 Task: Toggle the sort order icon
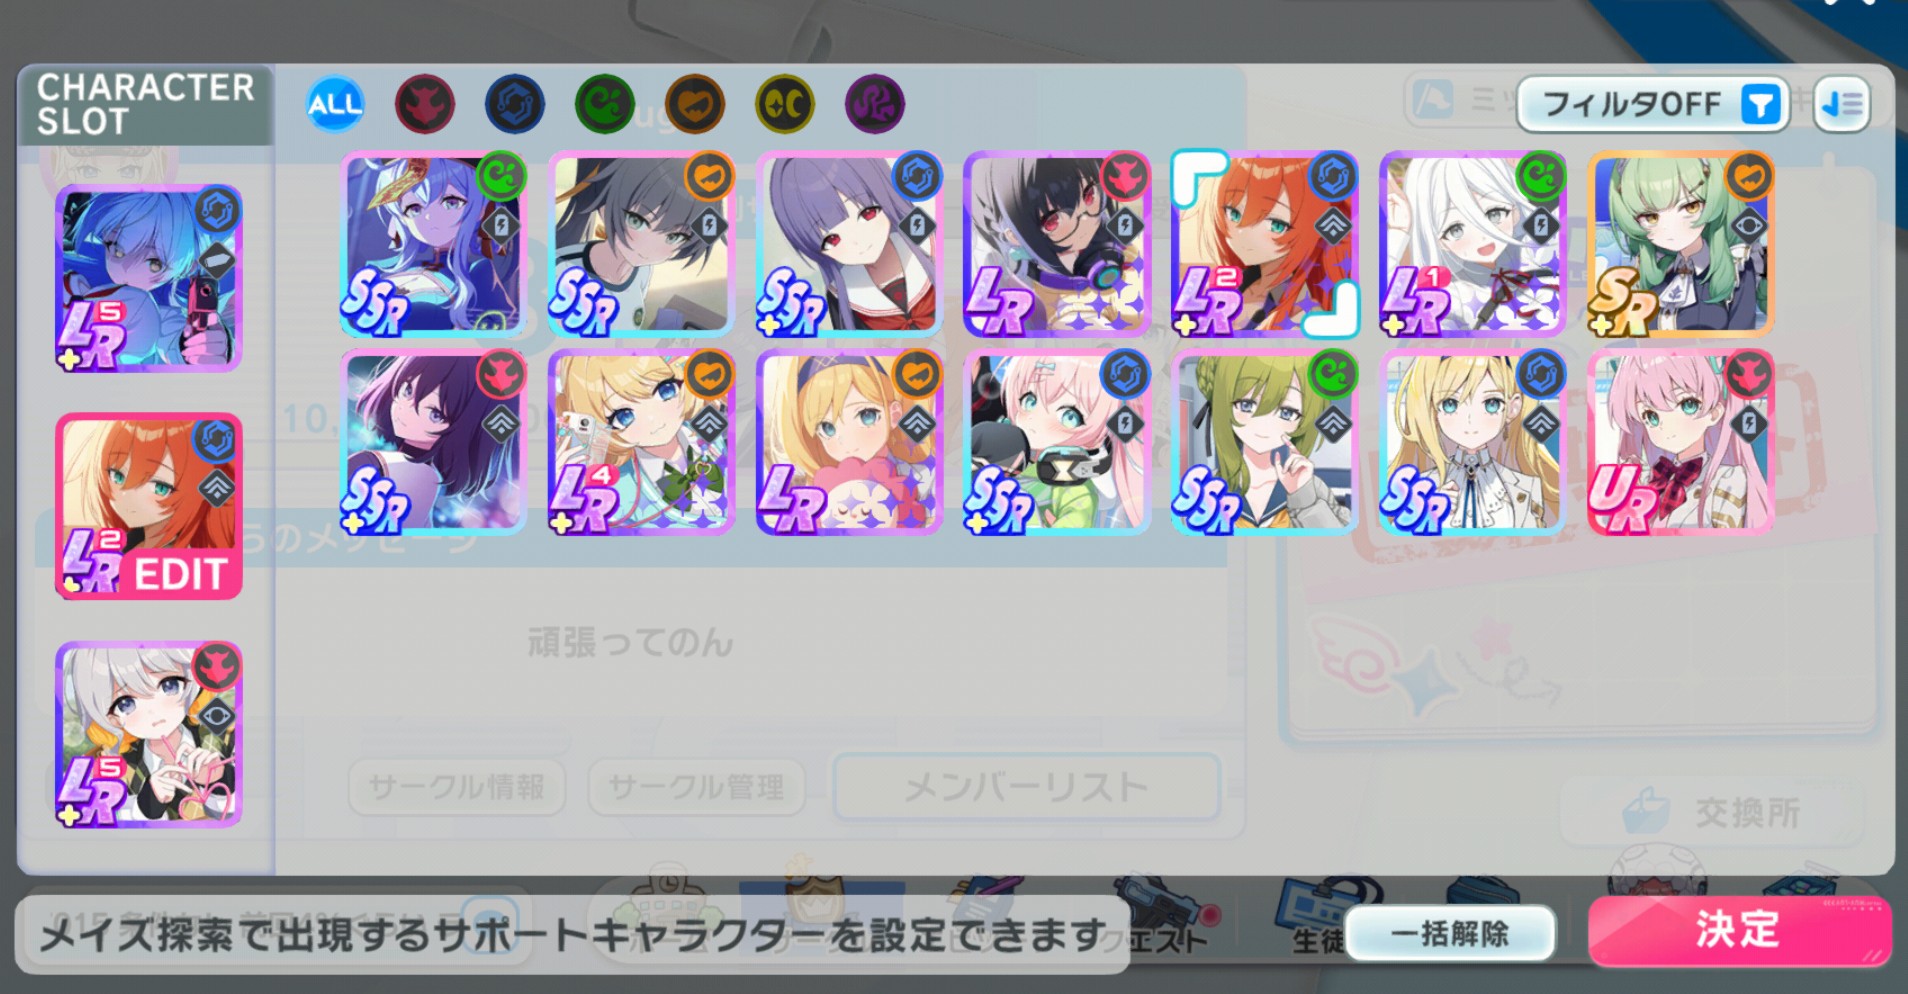(1842, 104)
